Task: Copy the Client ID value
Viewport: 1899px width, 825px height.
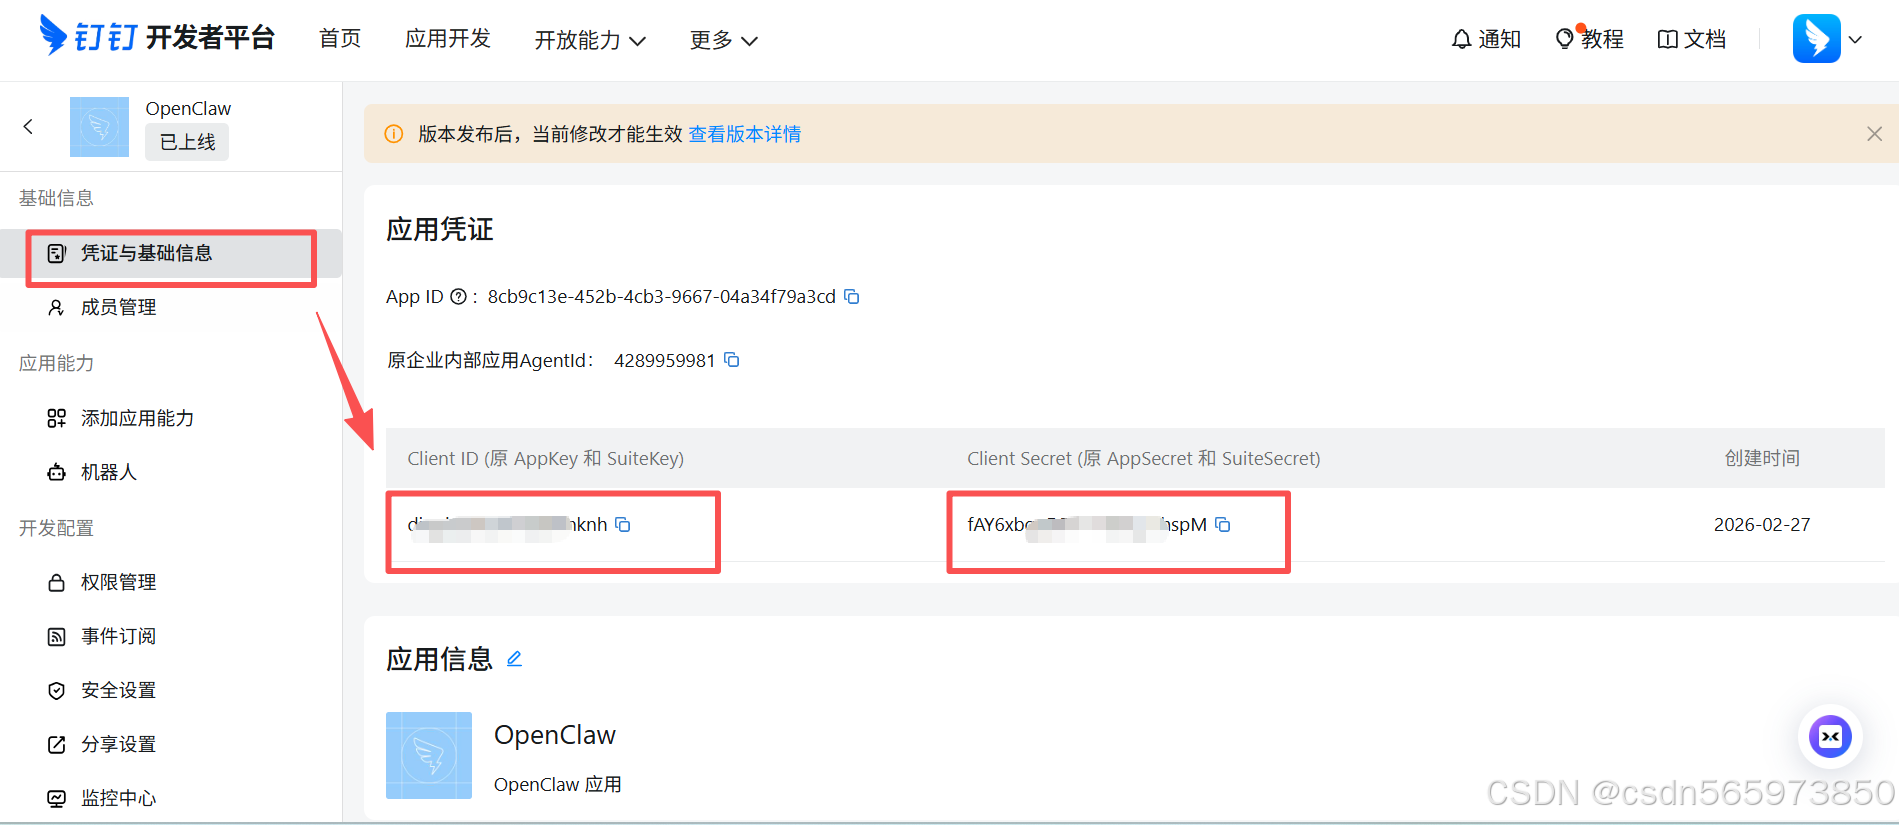Action: click(623, 525)
